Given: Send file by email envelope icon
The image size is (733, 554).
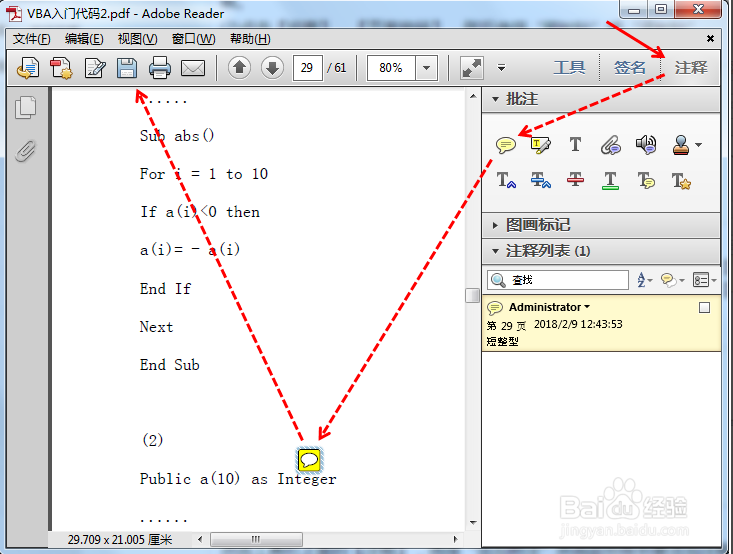Looking at the screenshot, I should coord(193,69).
